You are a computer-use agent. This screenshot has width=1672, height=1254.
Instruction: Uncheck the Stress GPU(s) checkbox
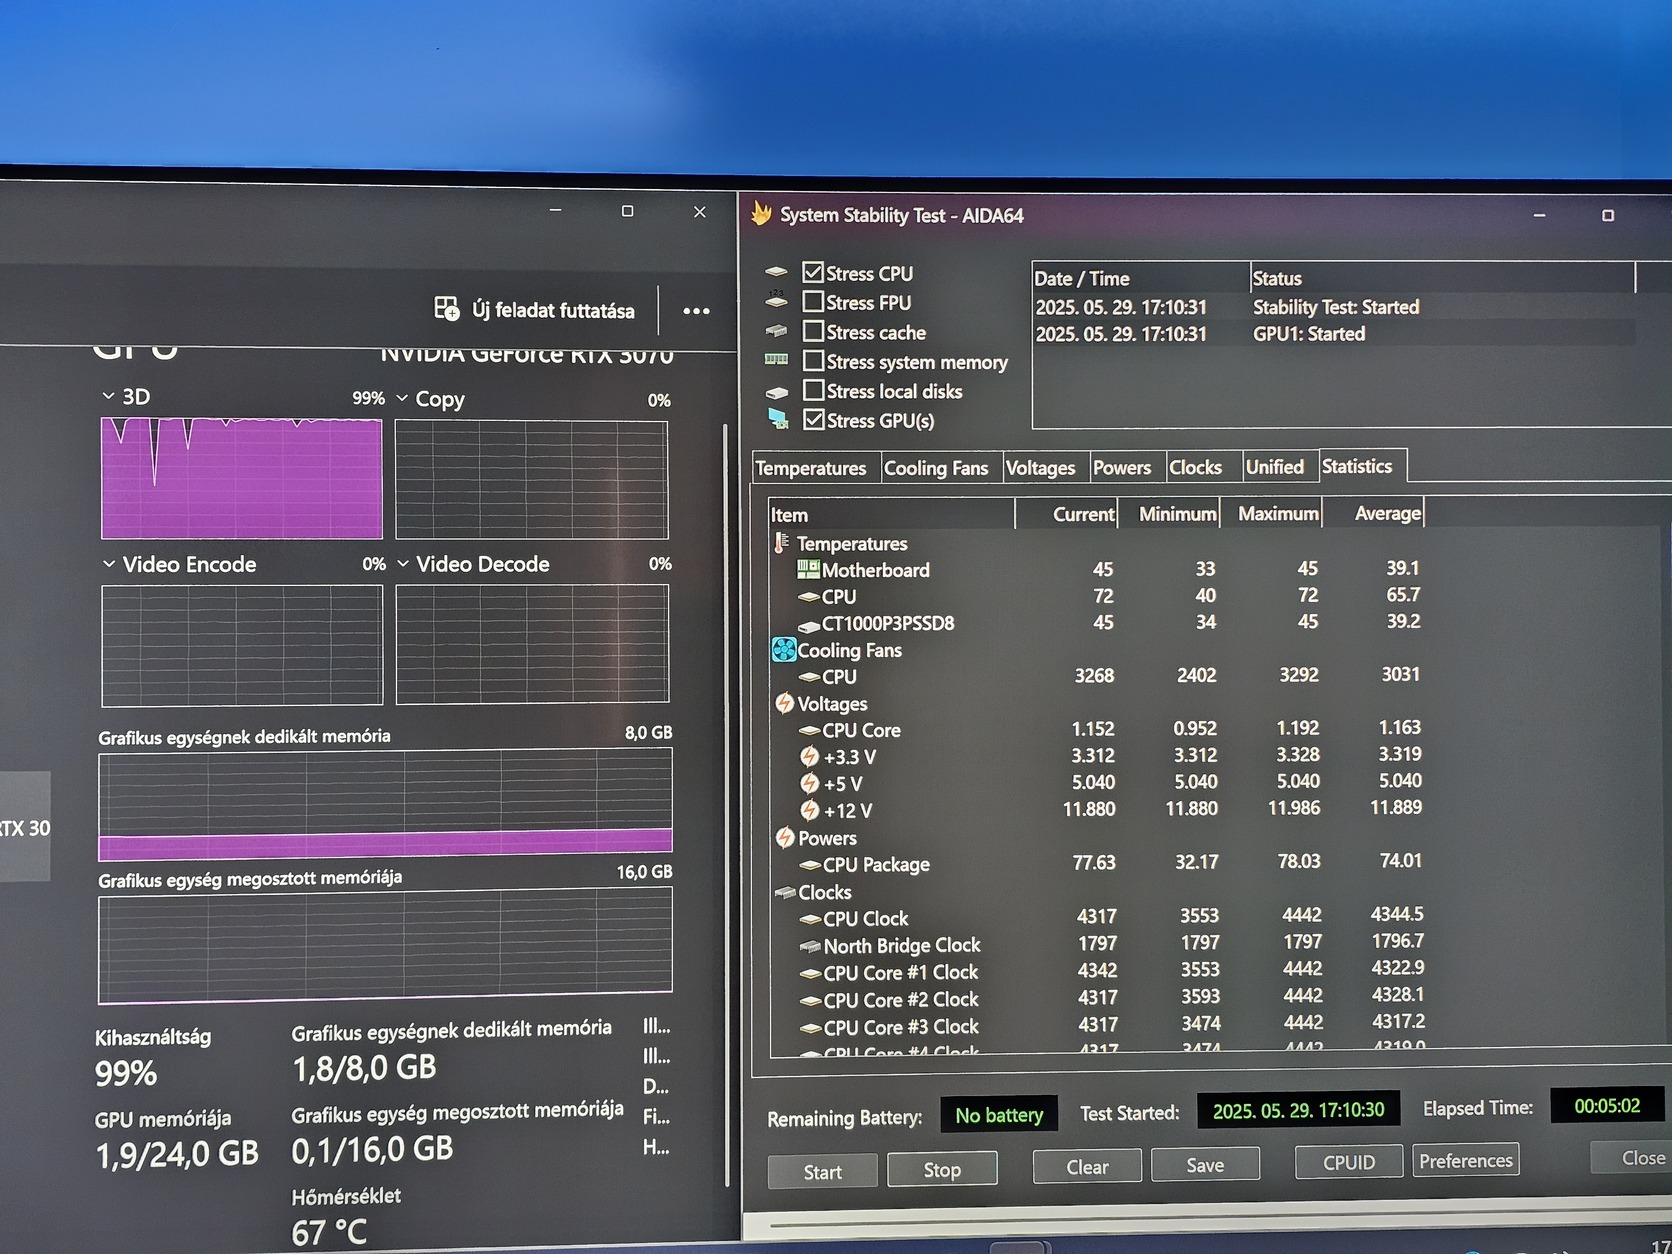tap(814, 419)
